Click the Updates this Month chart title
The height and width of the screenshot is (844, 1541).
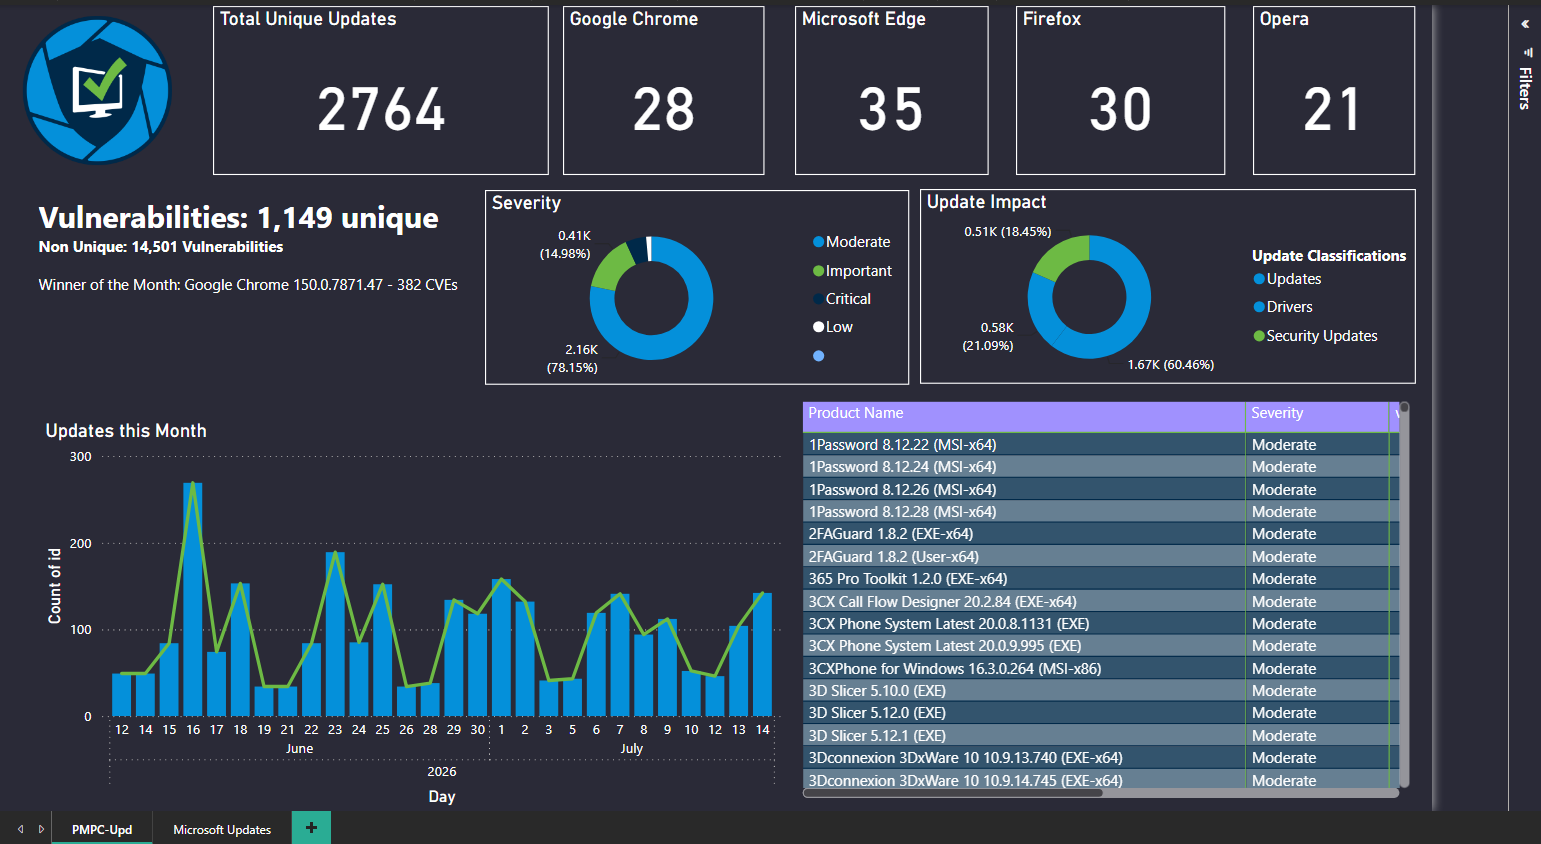(126, 431)
